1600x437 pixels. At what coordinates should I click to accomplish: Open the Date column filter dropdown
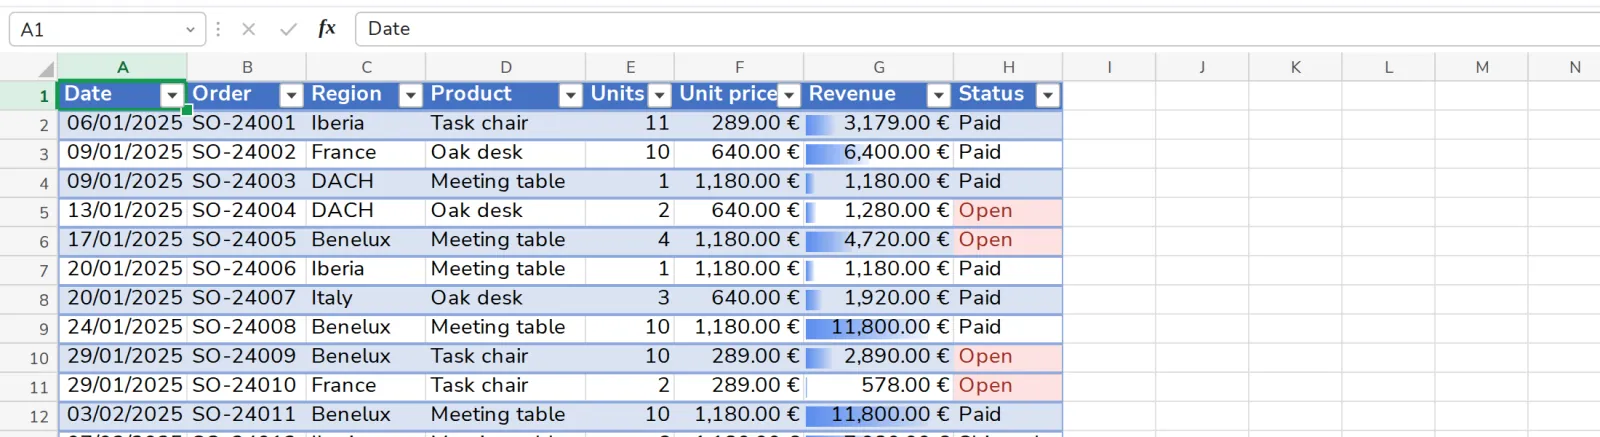[x=172, y=95]
